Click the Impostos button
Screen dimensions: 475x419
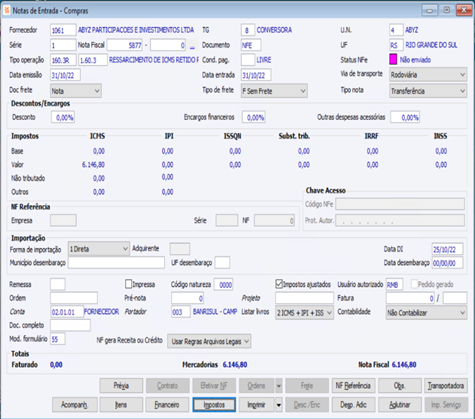click(x=214, y=405)
